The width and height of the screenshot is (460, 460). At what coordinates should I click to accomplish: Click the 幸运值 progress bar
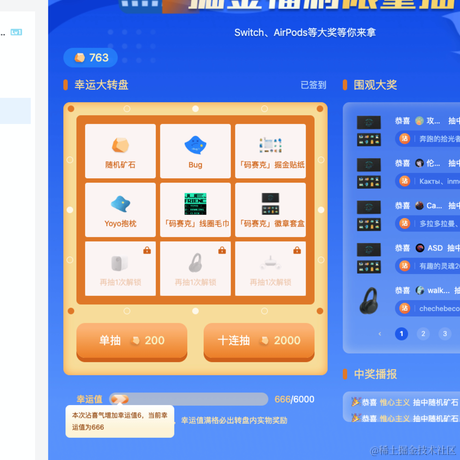pyautogui.click(x=189, y=399)
